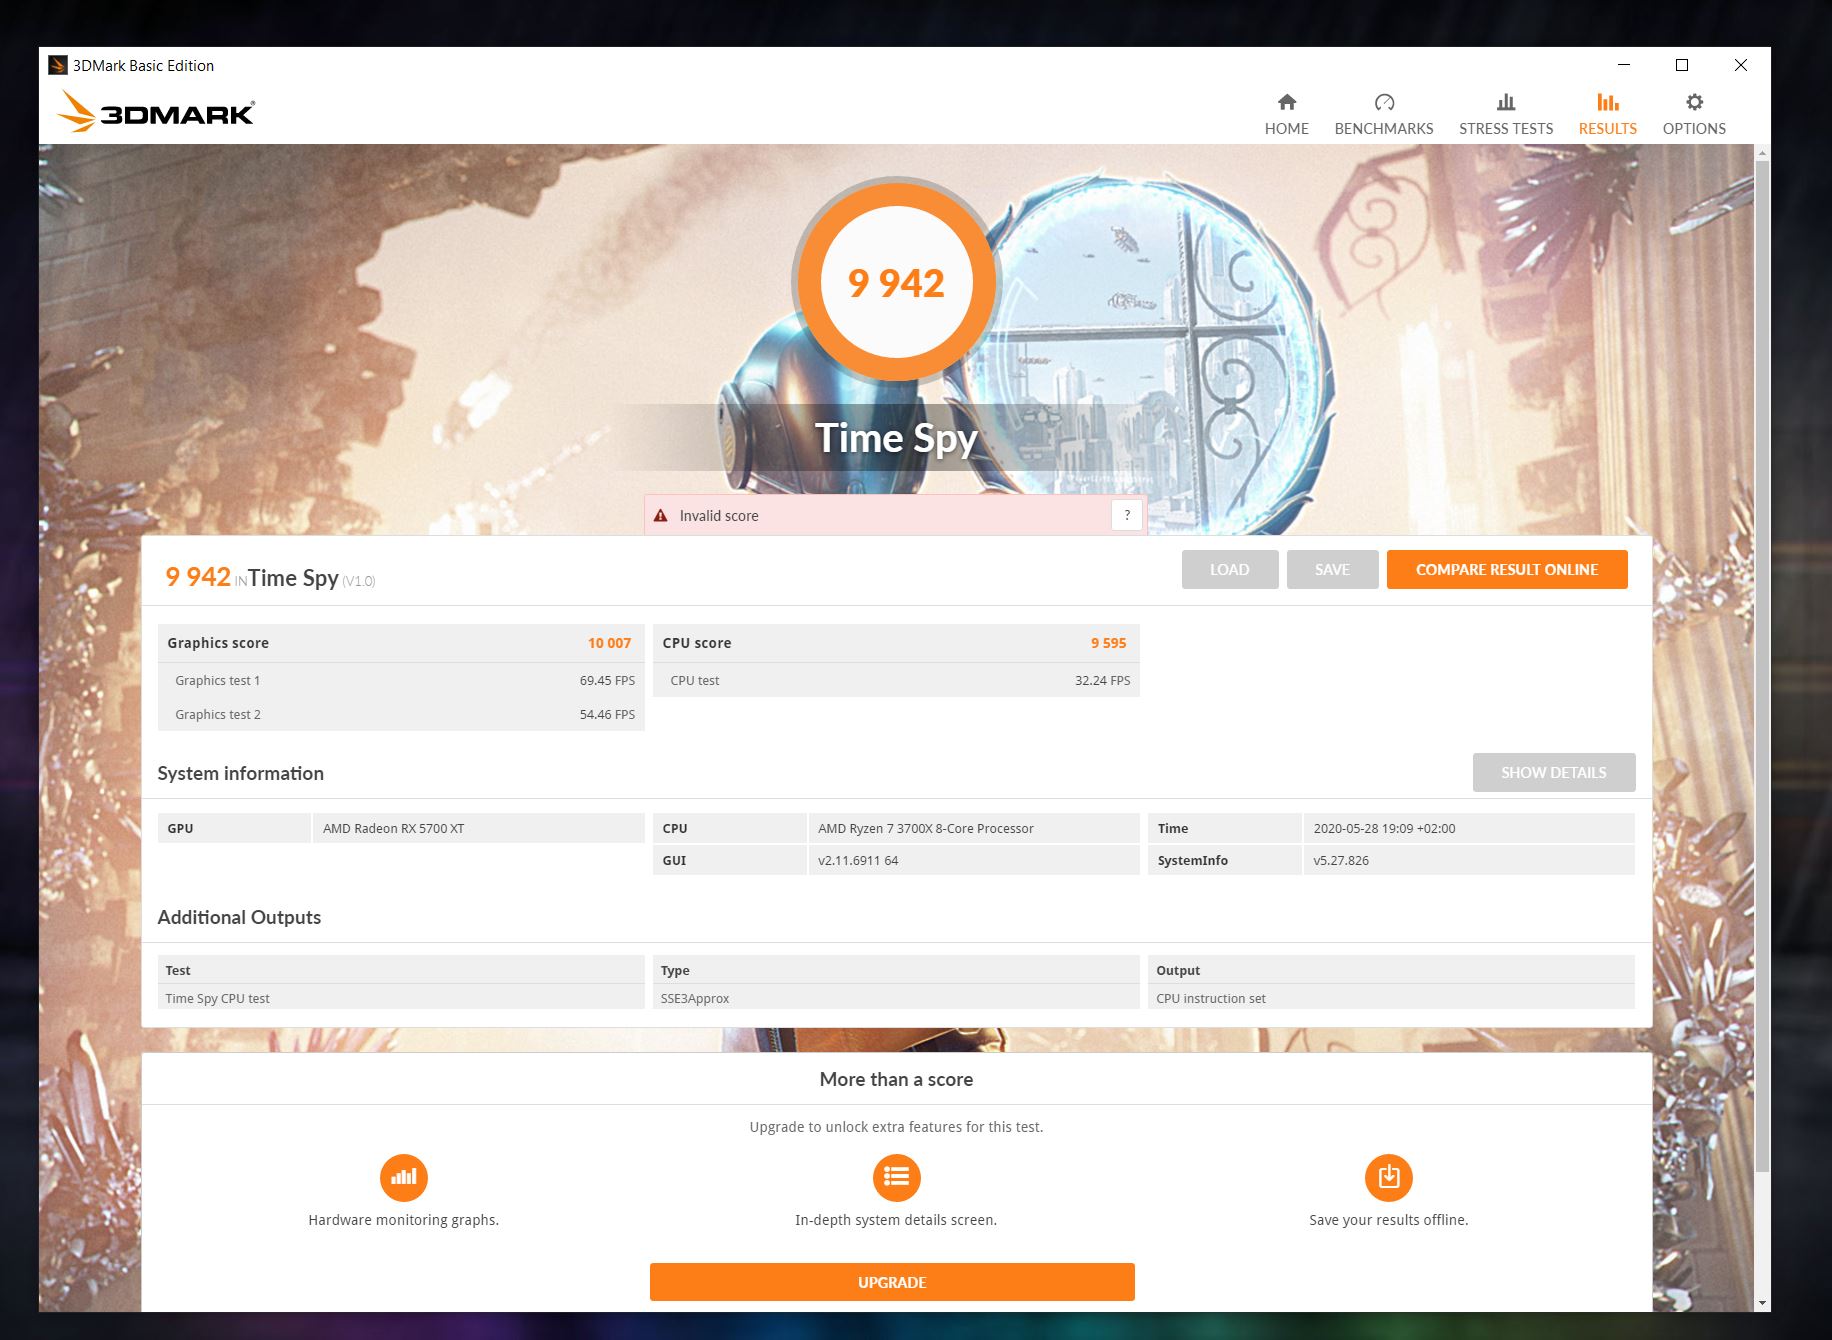Click the LOAD button

click(x=1229, y=569)
